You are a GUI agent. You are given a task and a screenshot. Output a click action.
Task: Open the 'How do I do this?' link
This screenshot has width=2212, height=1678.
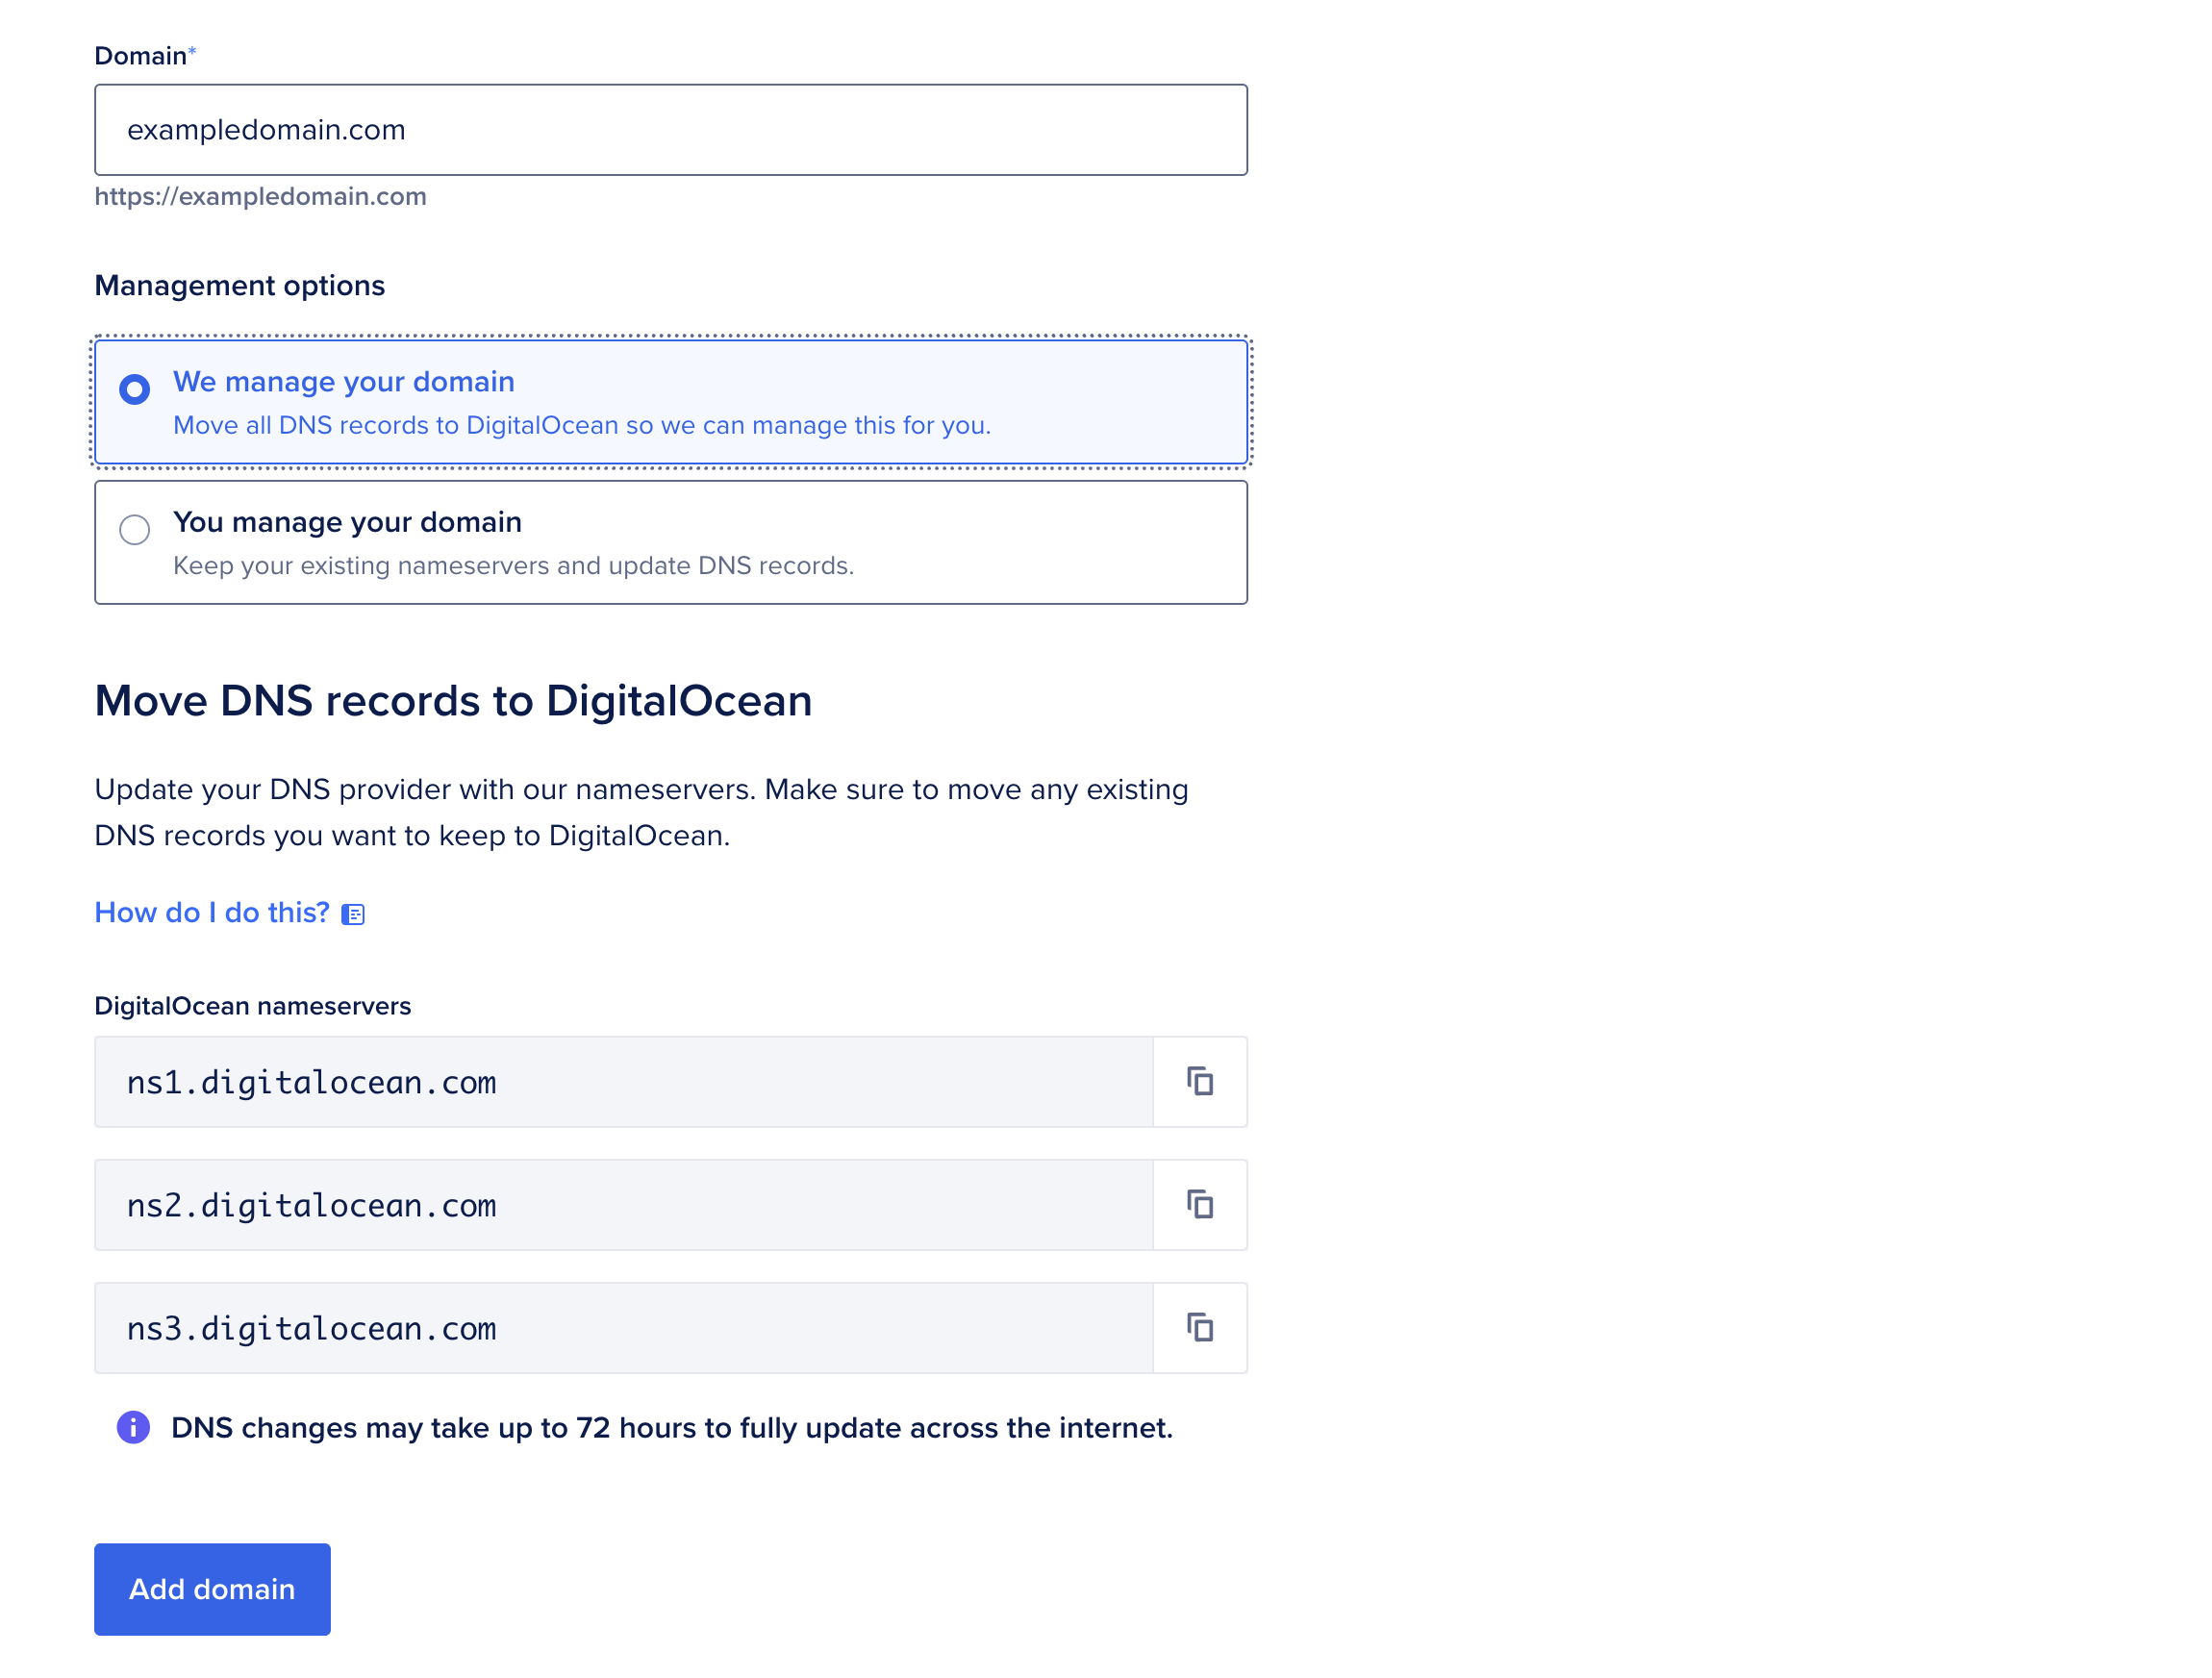(211, 911)
